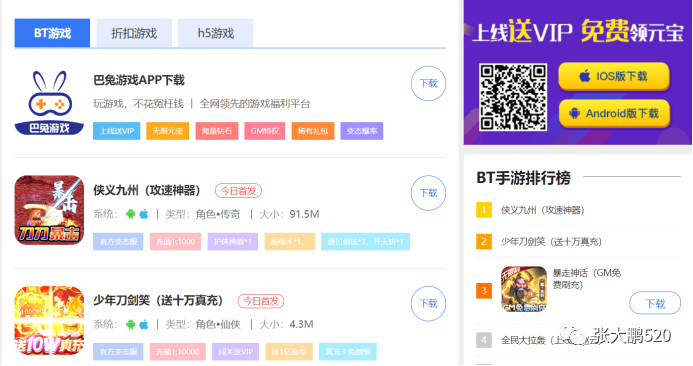Open the 侠义九州（攻速神器）title link
The height and width of the screenshot is (366, 693).
tap(146, 191)
